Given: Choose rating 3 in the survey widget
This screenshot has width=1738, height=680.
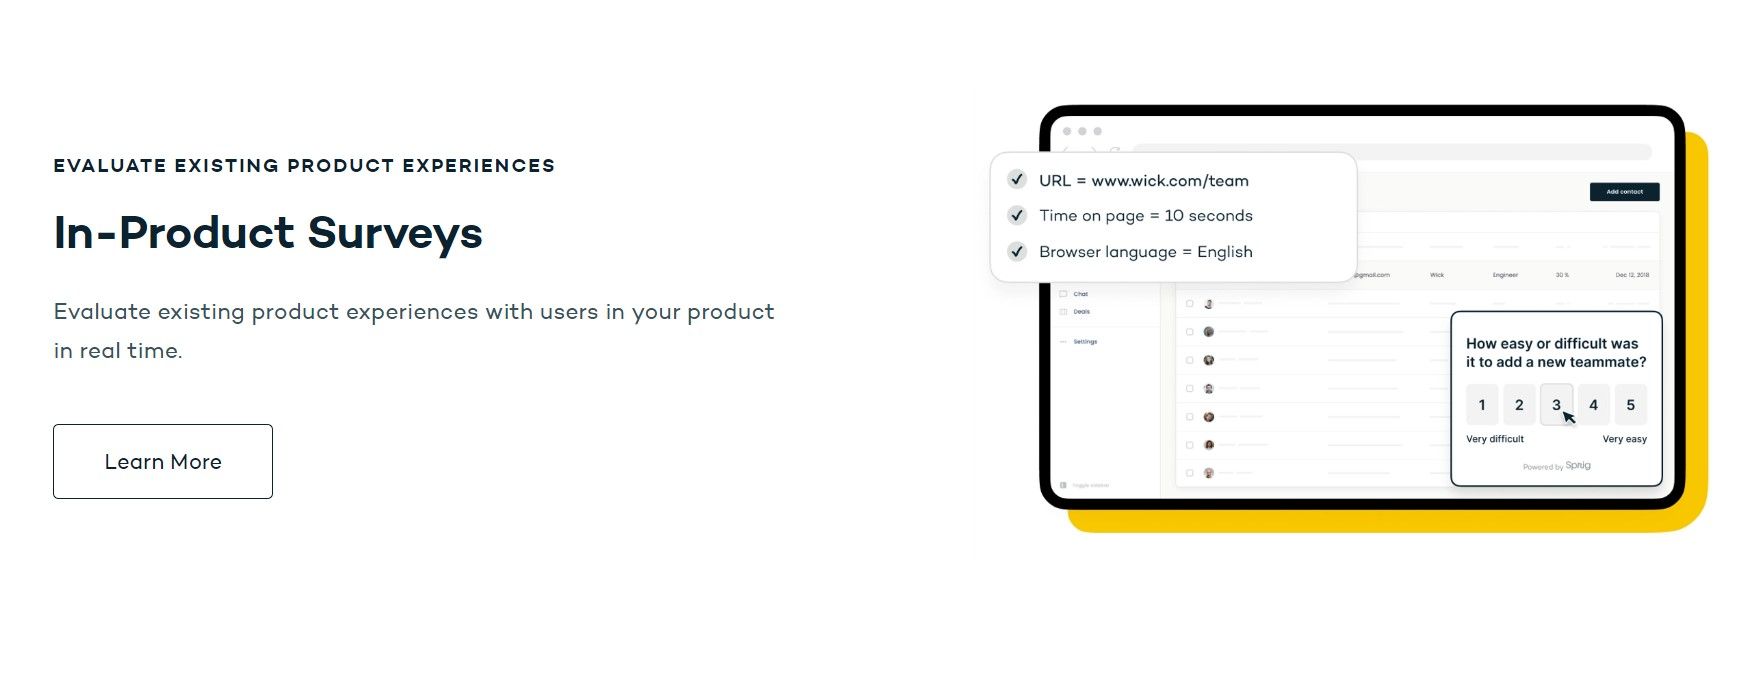Looking at the screenshot, I should click(x=1556, y=405).
